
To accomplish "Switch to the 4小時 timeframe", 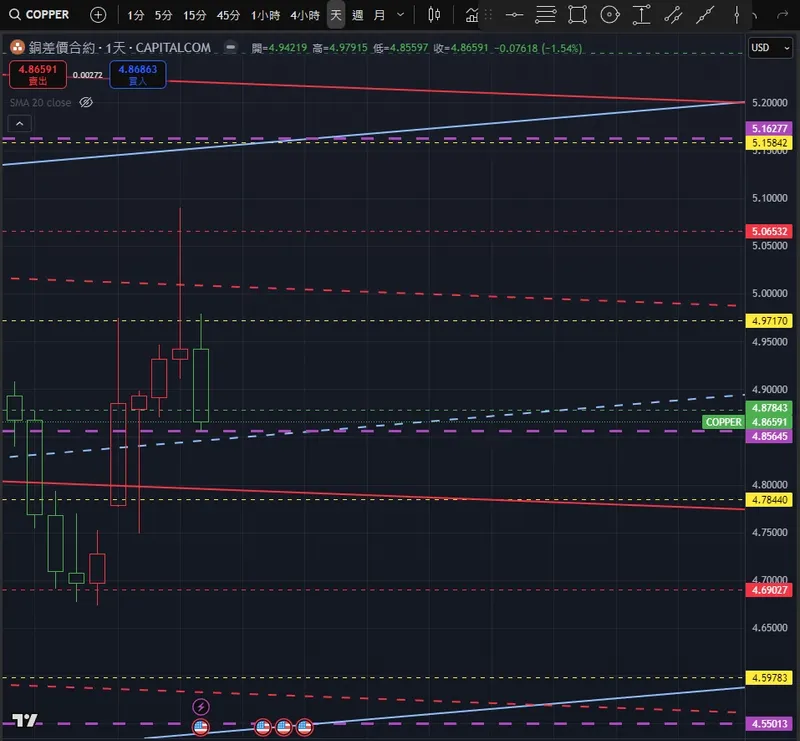I will pyautogui.click(x=305, y=15).
